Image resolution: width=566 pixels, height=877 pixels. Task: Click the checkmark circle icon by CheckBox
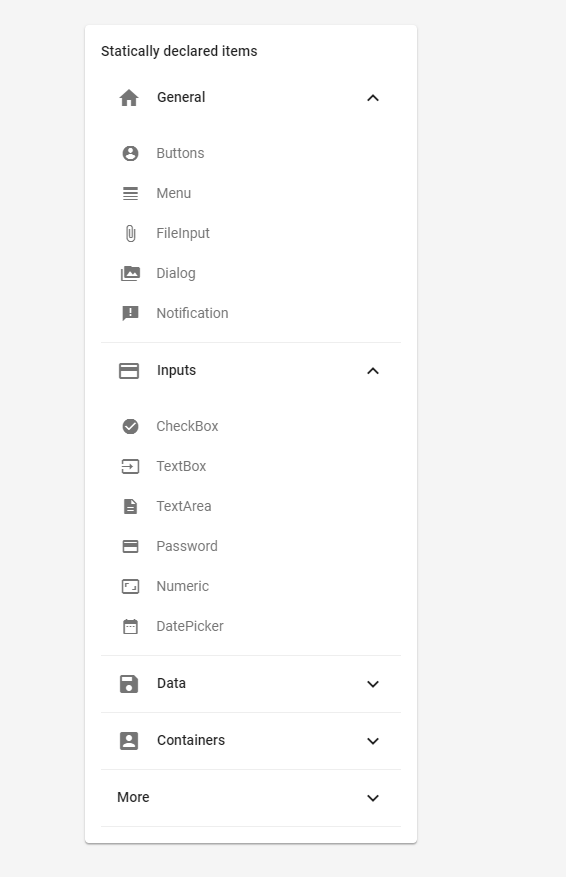[130, 426]
